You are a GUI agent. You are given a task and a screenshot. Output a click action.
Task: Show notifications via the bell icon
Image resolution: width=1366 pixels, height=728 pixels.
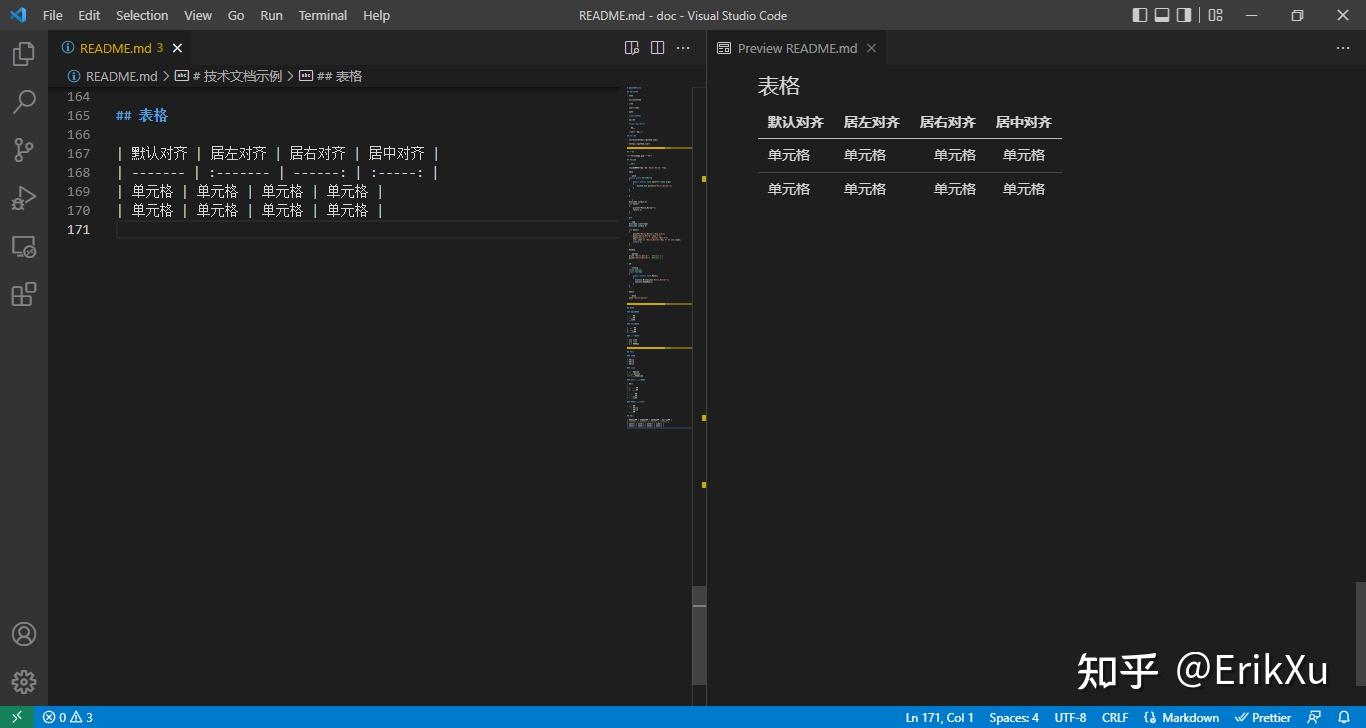click(1345, 717)
